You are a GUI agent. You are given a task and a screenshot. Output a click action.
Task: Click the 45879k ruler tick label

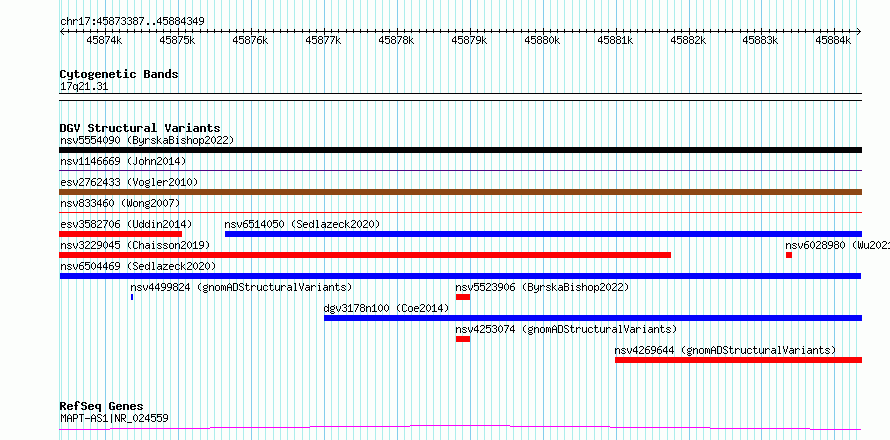click(469, 40)
